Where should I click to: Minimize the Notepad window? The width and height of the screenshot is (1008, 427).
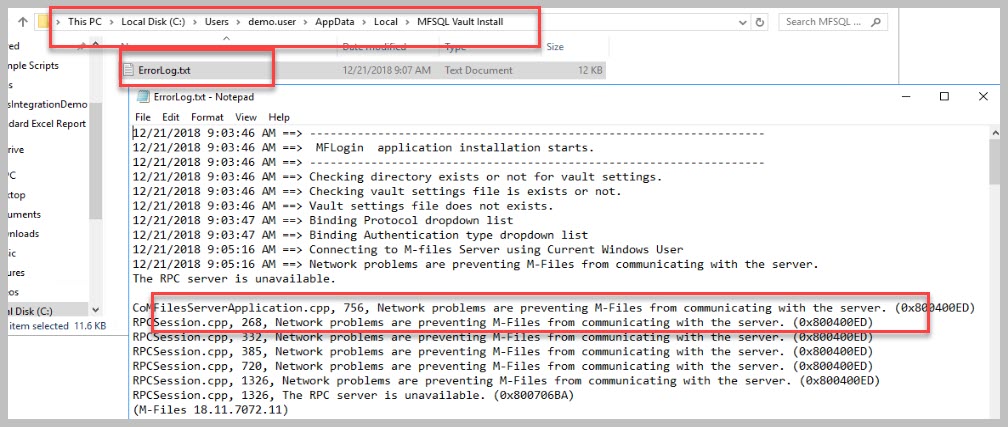click(906, 96)
